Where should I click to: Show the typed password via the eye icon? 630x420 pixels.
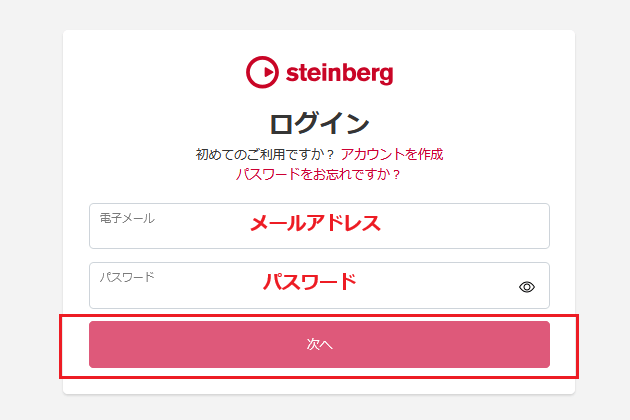click(527, 287)
